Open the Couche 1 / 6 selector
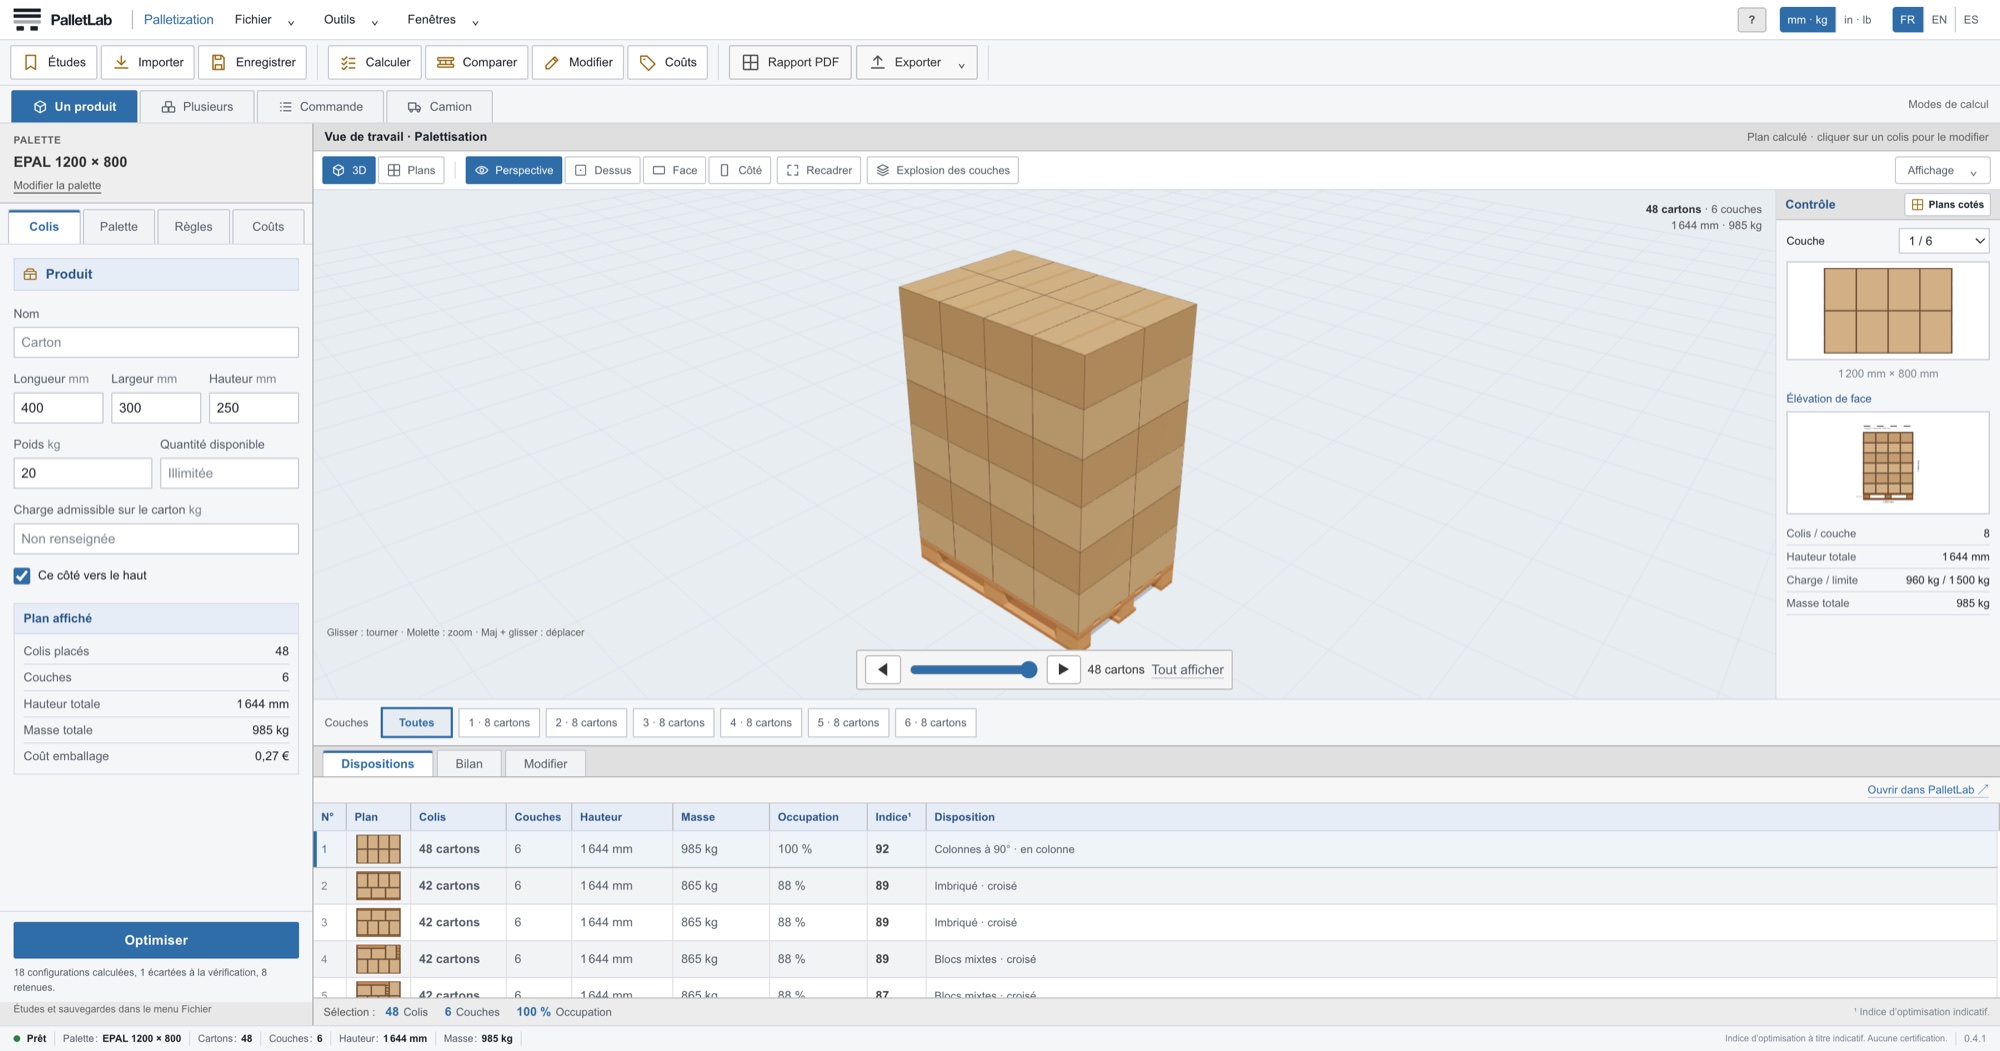The image size is (2000, 1051). [1943, 241]
